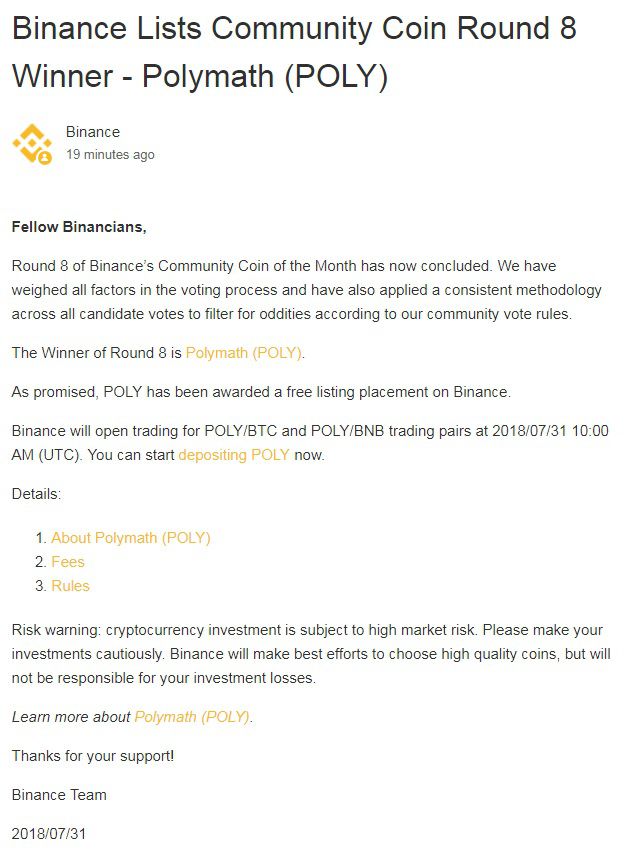This screenshot has width=628, height=852.
Task: Open 'About Polymath (POLY)' details link
Action: (131, 538)
